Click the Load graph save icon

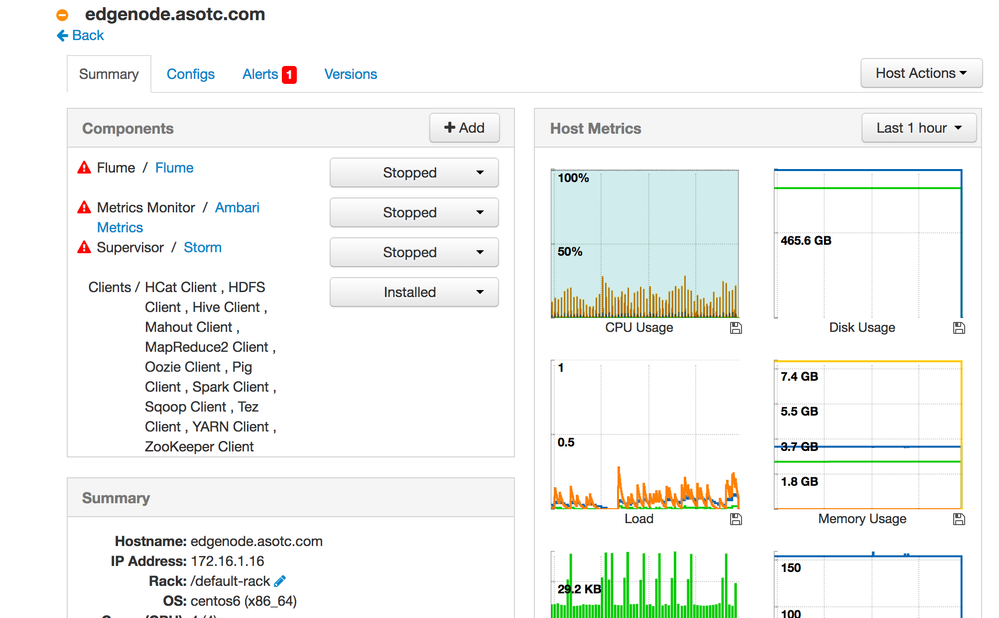click(736, 519)
